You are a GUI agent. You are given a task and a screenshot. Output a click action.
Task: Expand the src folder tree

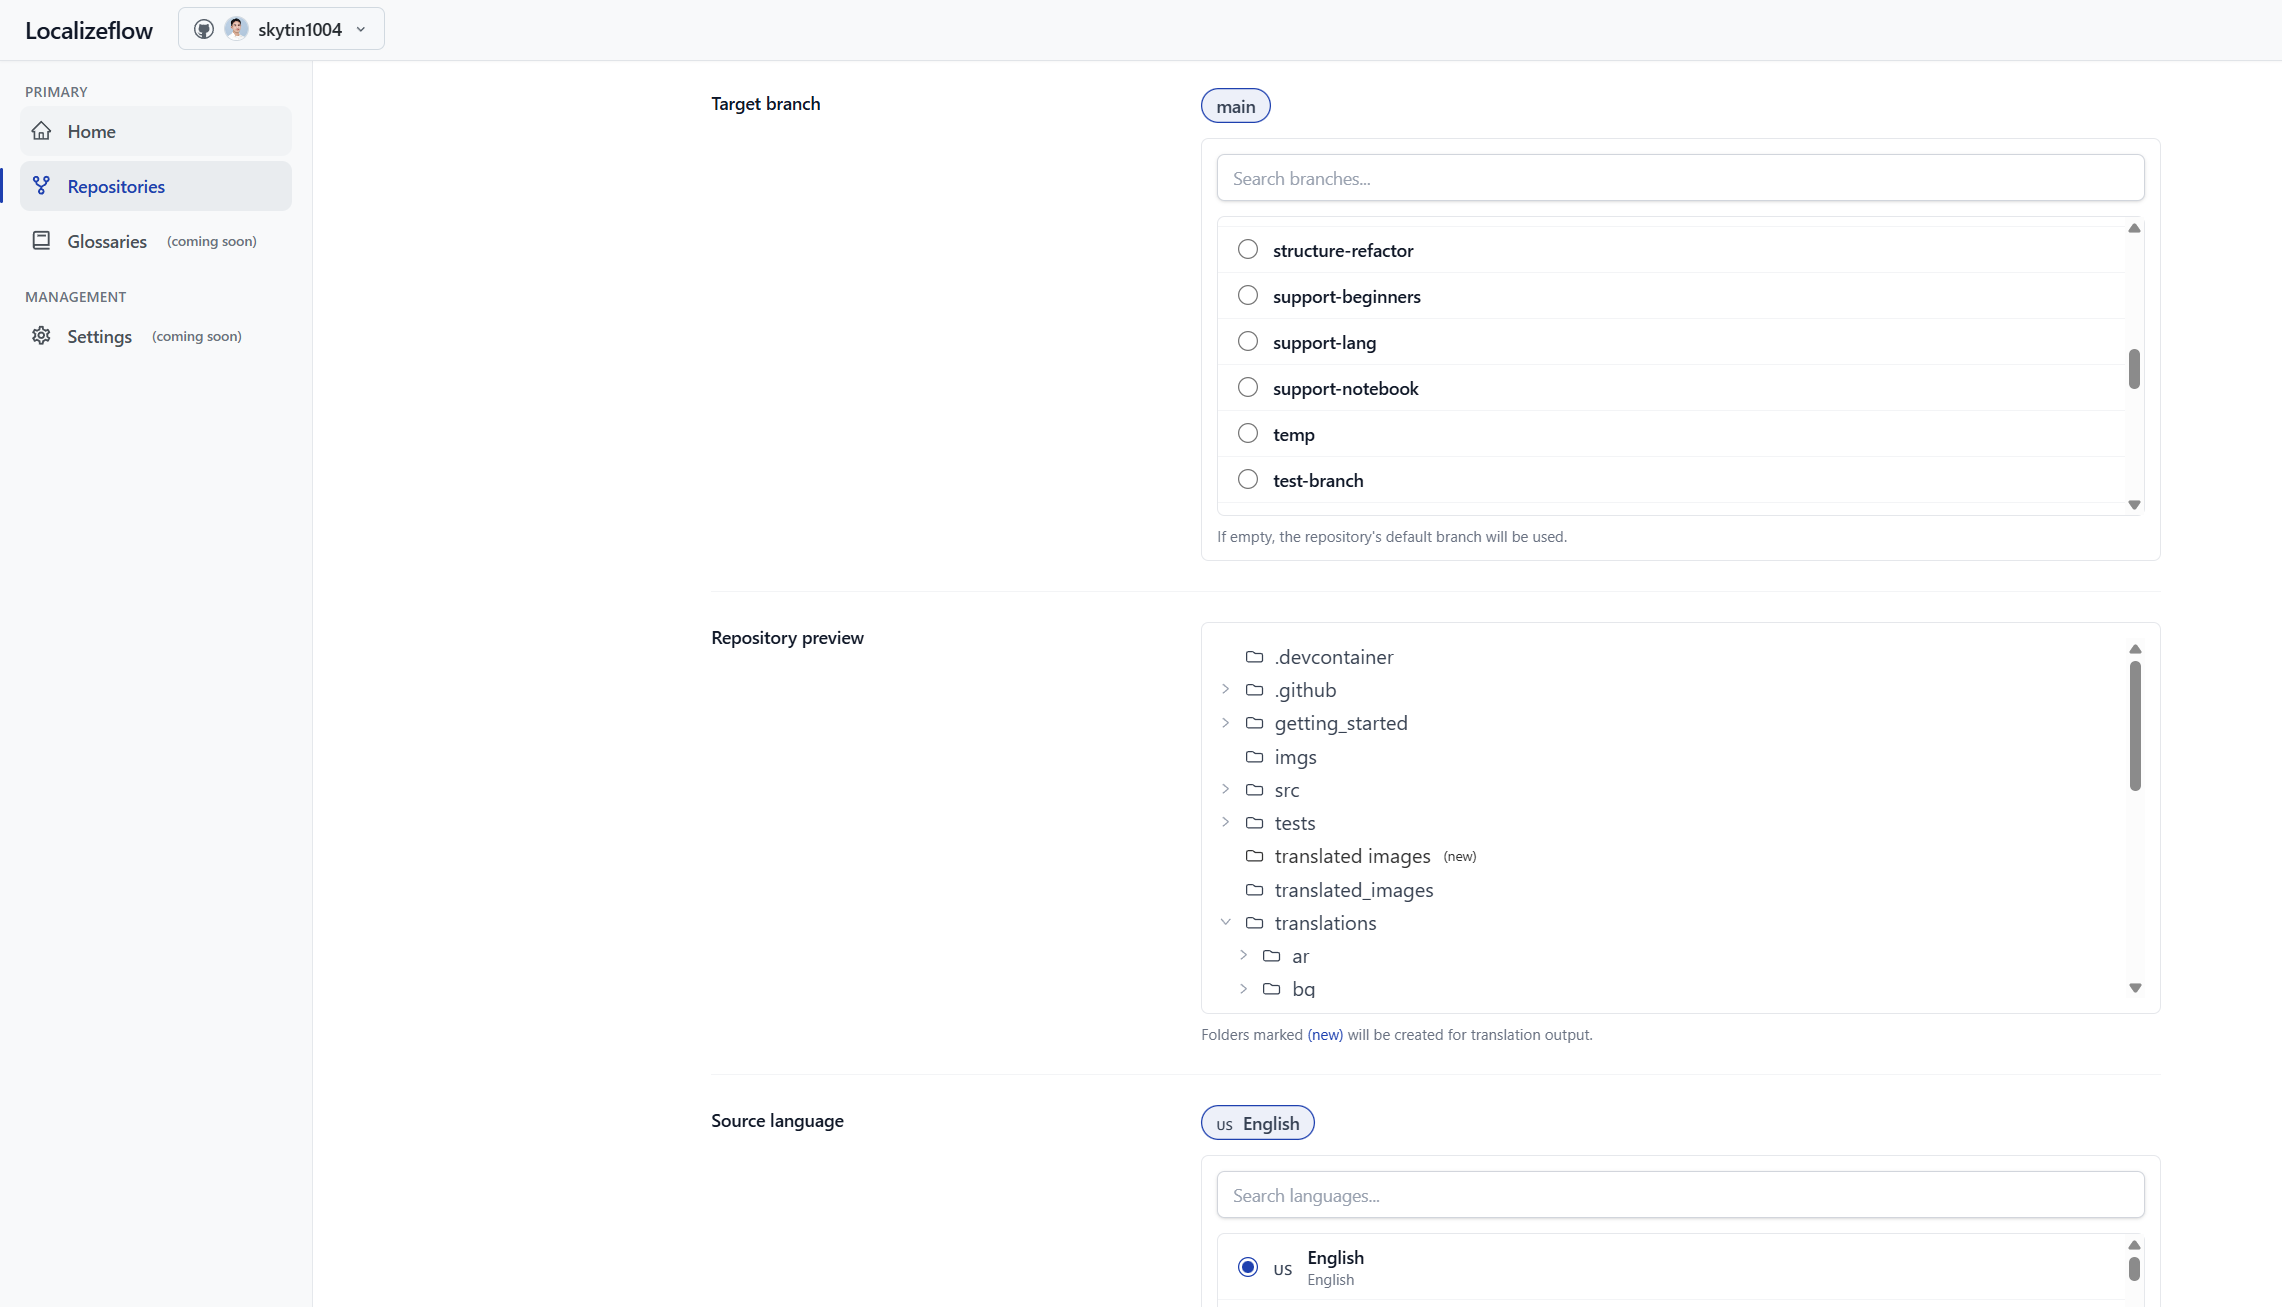1225,789
